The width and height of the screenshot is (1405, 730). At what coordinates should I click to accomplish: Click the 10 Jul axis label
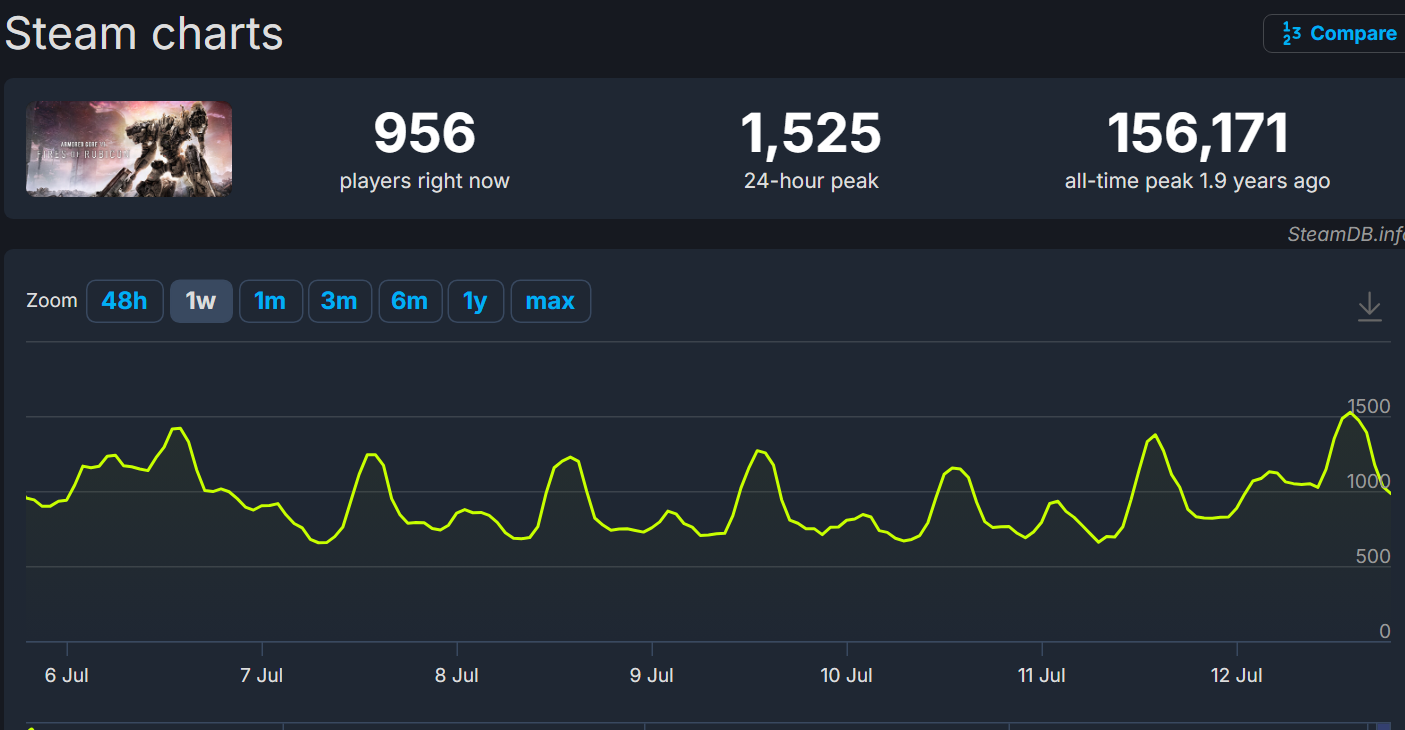click(847, 676)
